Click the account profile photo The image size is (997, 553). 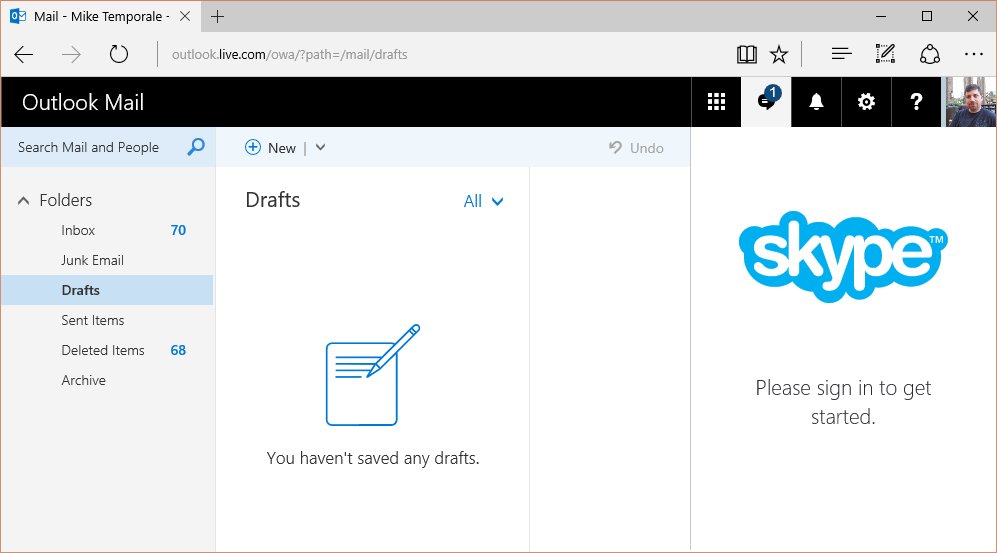[969, 102]
